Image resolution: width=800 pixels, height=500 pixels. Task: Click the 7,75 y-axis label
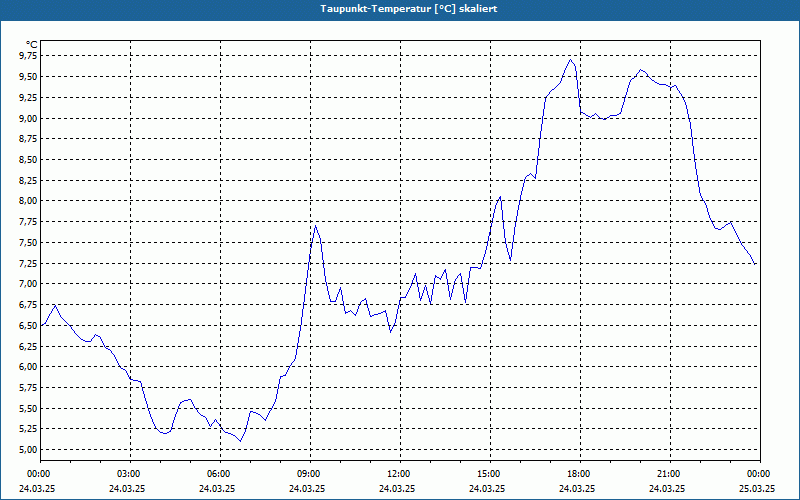pyautogui.click(x=29, y=222)
